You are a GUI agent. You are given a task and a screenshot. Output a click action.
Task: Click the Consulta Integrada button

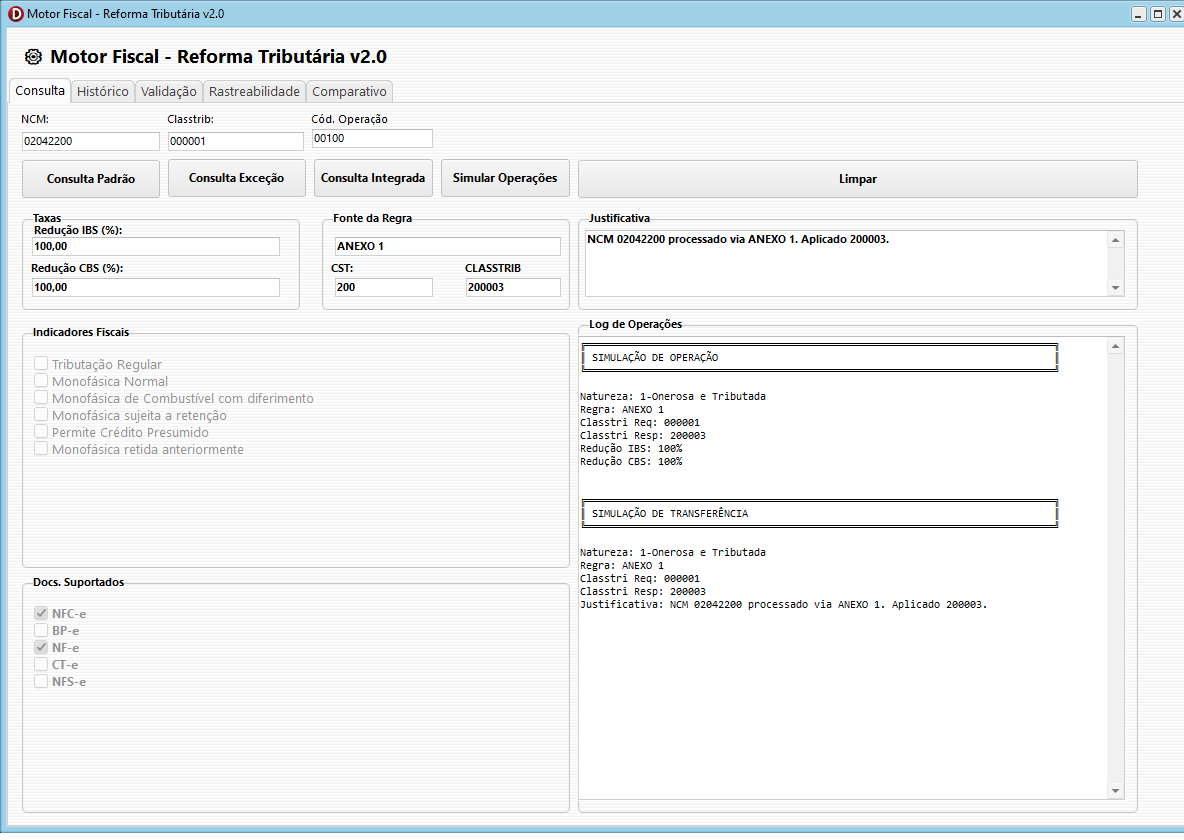[373, 179]
